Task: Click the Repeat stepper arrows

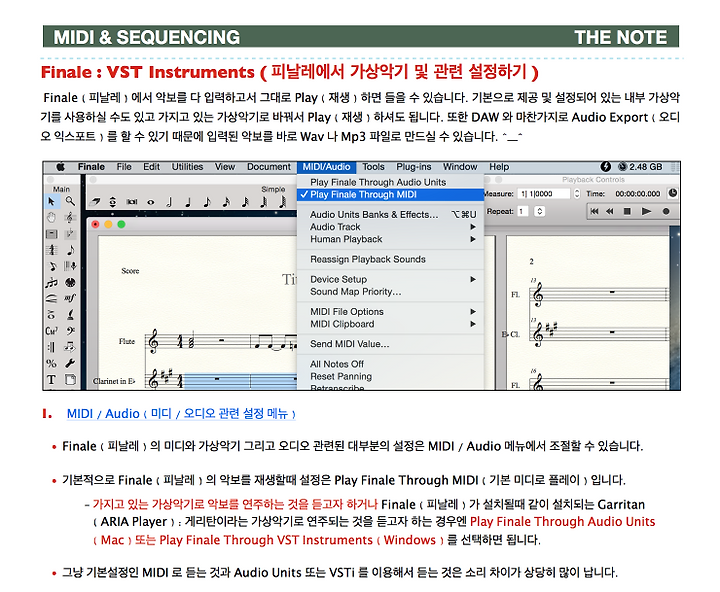Action: 540,211
